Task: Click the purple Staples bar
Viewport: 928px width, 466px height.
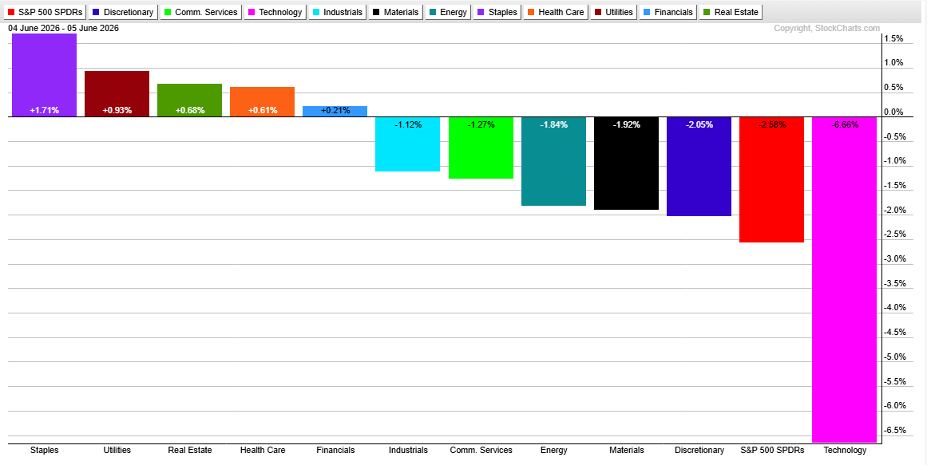Action: tap(44, 75)
